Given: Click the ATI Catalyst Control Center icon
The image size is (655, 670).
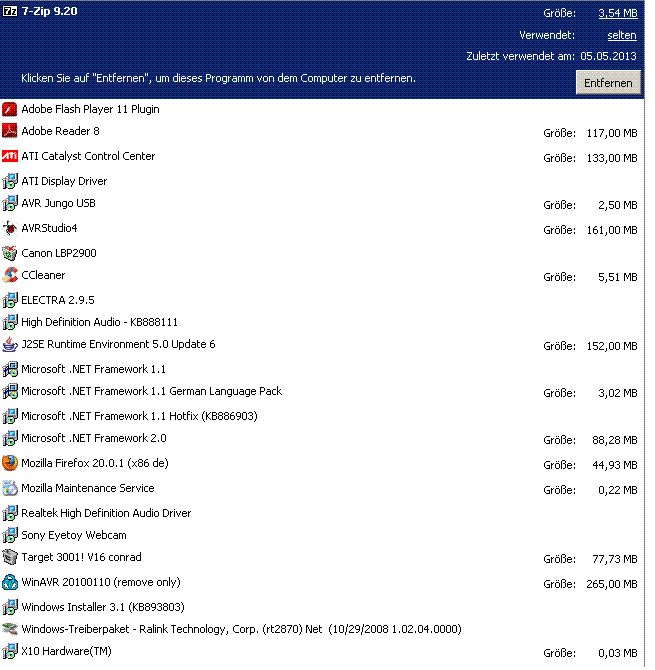Looking at the screenshot, I should point(9,156).
